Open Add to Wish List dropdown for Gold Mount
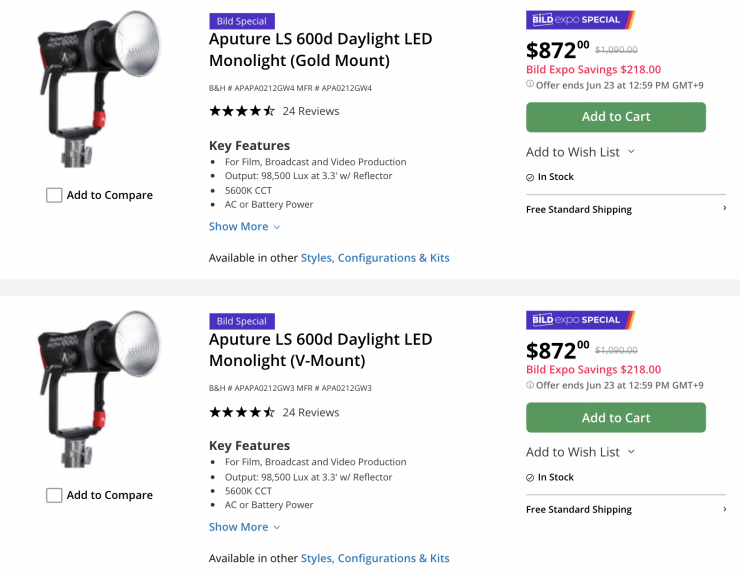The width and height of the screenshot is (740, 576). (580, 152)
